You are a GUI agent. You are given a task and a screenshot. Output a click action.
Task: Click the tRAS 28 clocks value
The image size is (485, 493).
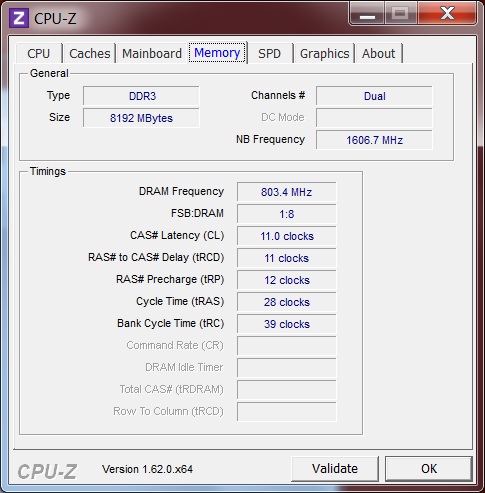(x=287, y=302)
